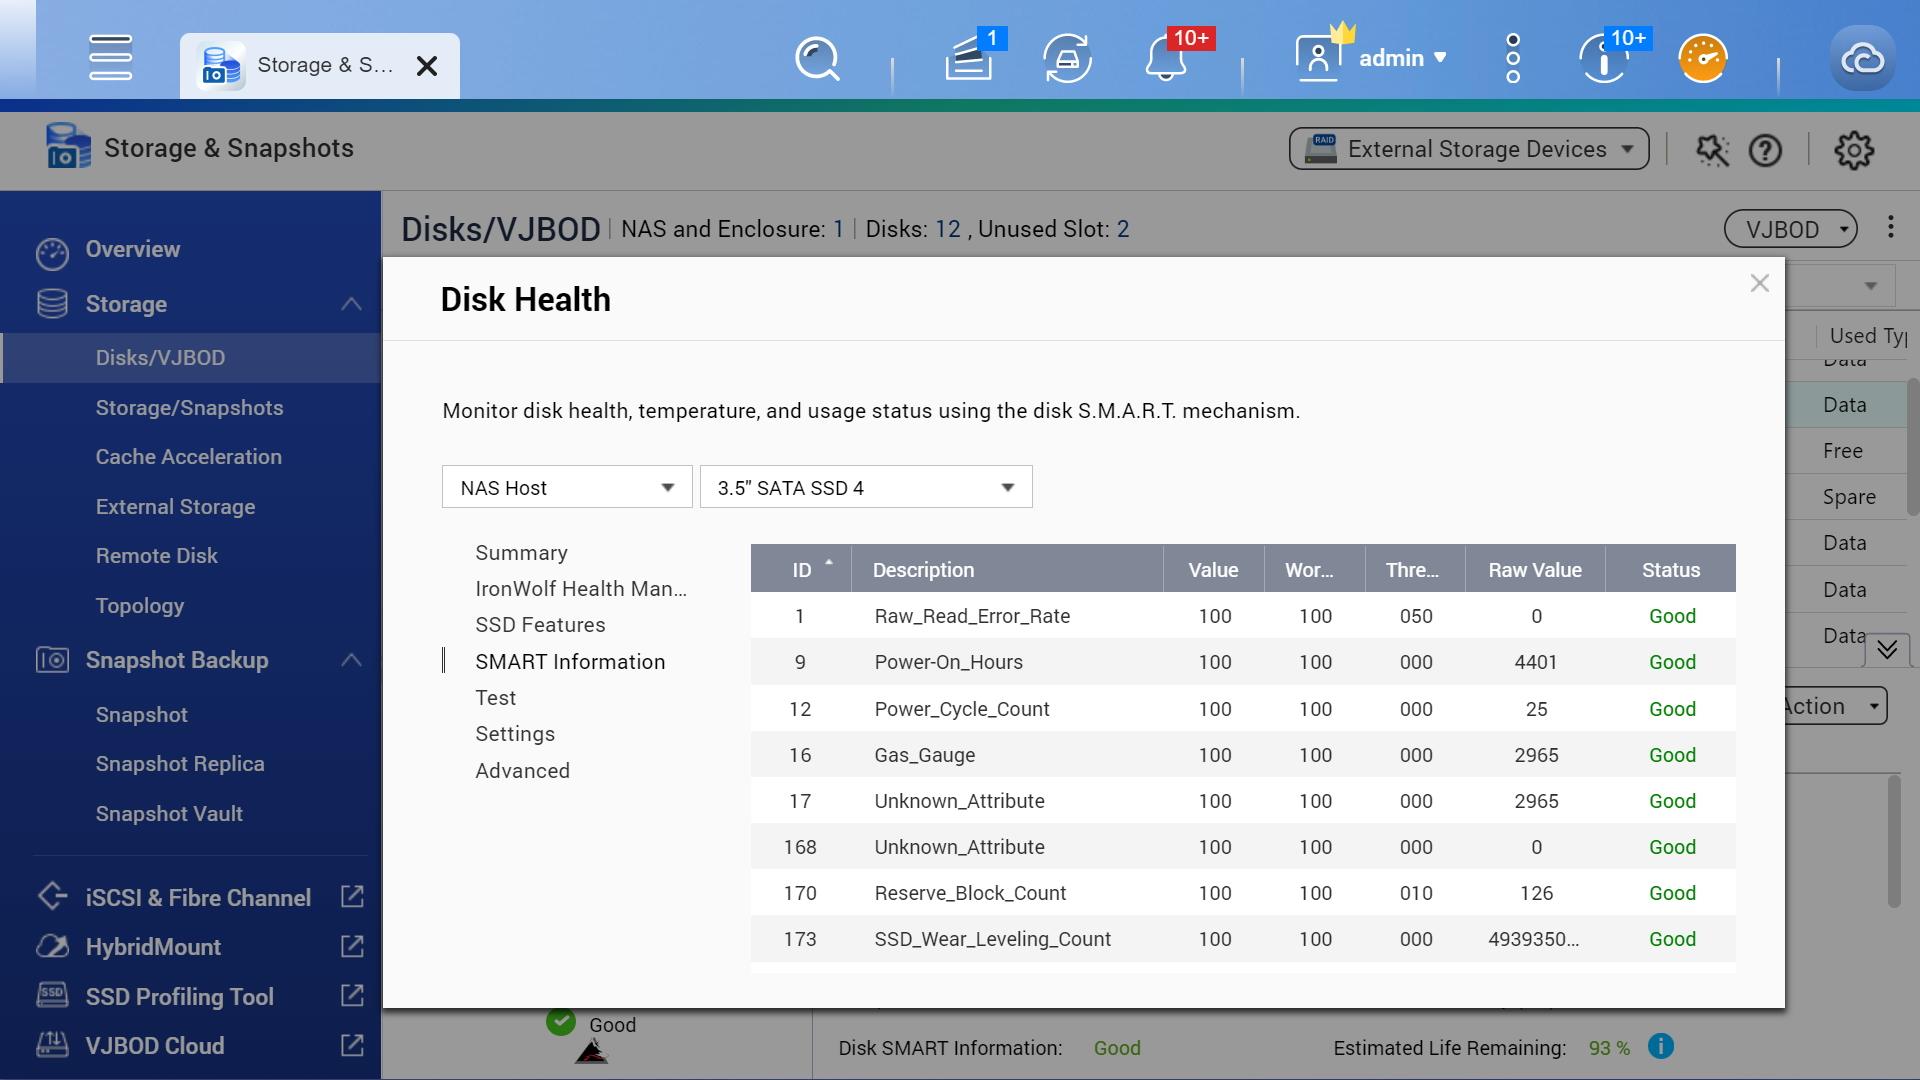Click the help question mark icon
Viewport: 1920px width, 1080px height.
[1765, 150]
